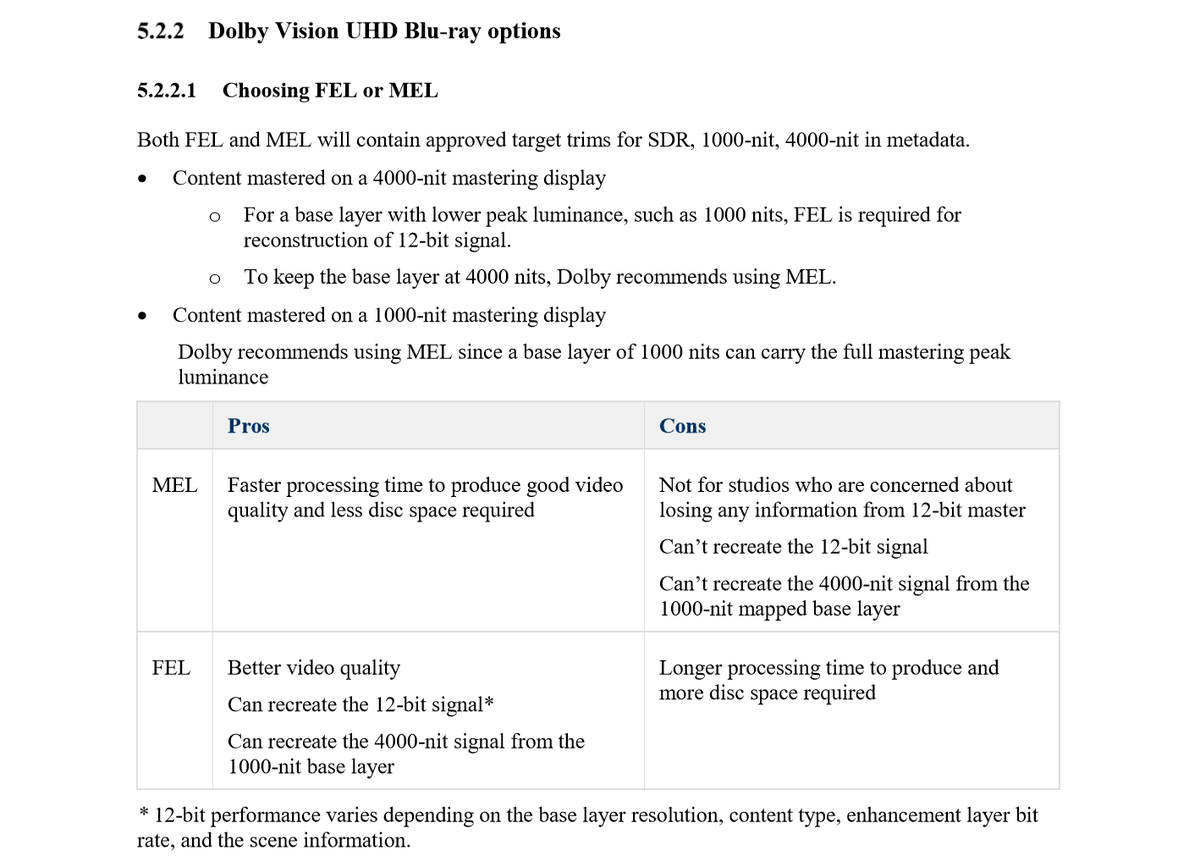Click the "Longer processing time" FEL cons cell
The image size is (1200, 856).
pyautogui.click(x=828, y=680)
